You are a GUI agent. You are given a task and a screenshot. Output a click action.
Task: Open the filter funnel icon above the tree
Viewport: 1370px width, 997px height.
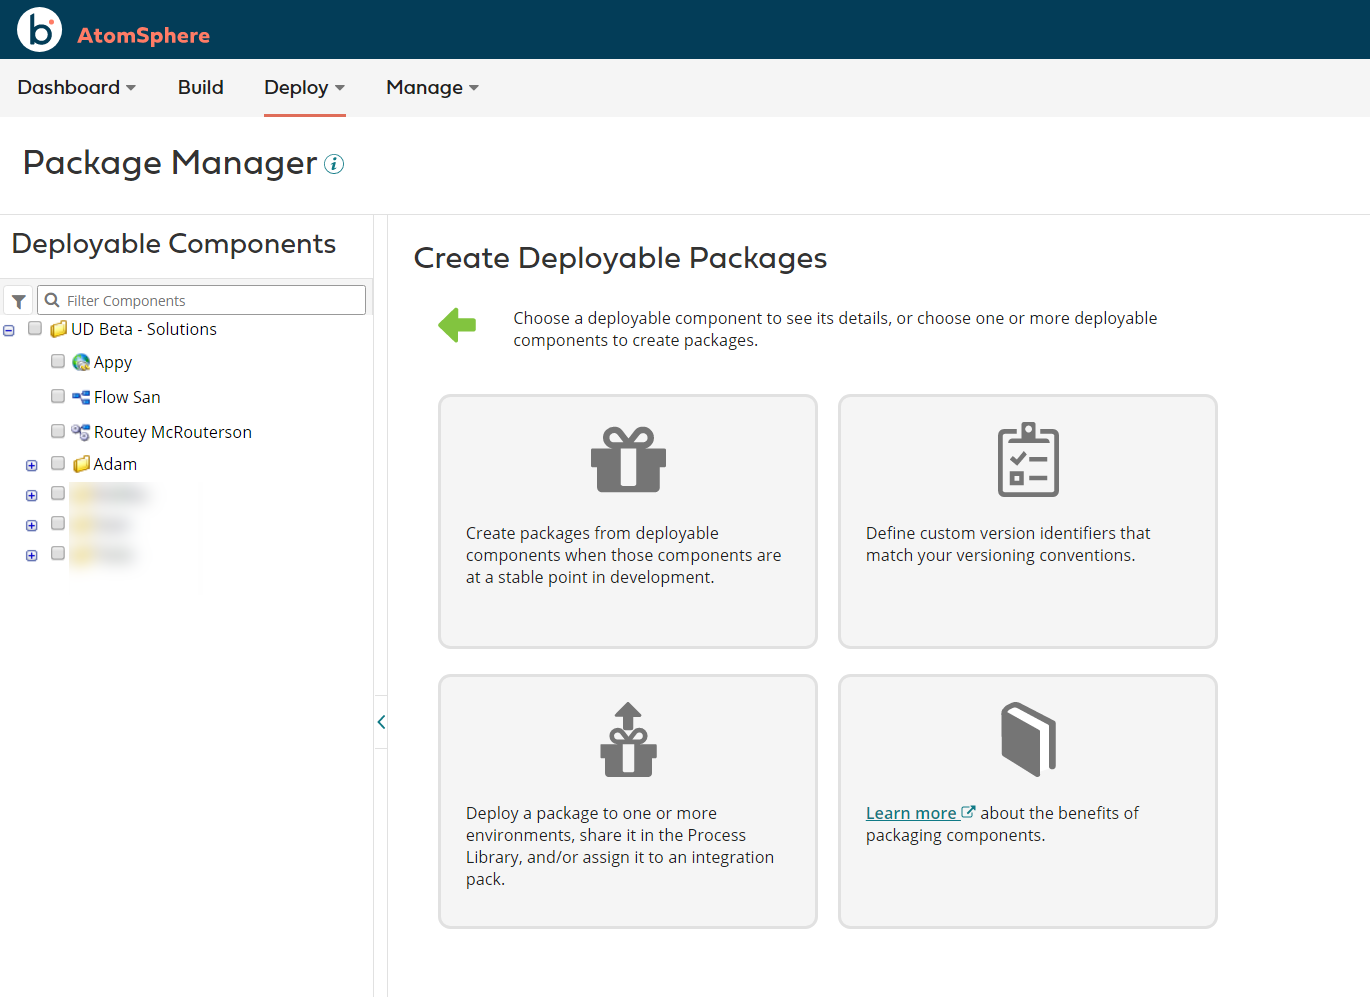point(18,300)
